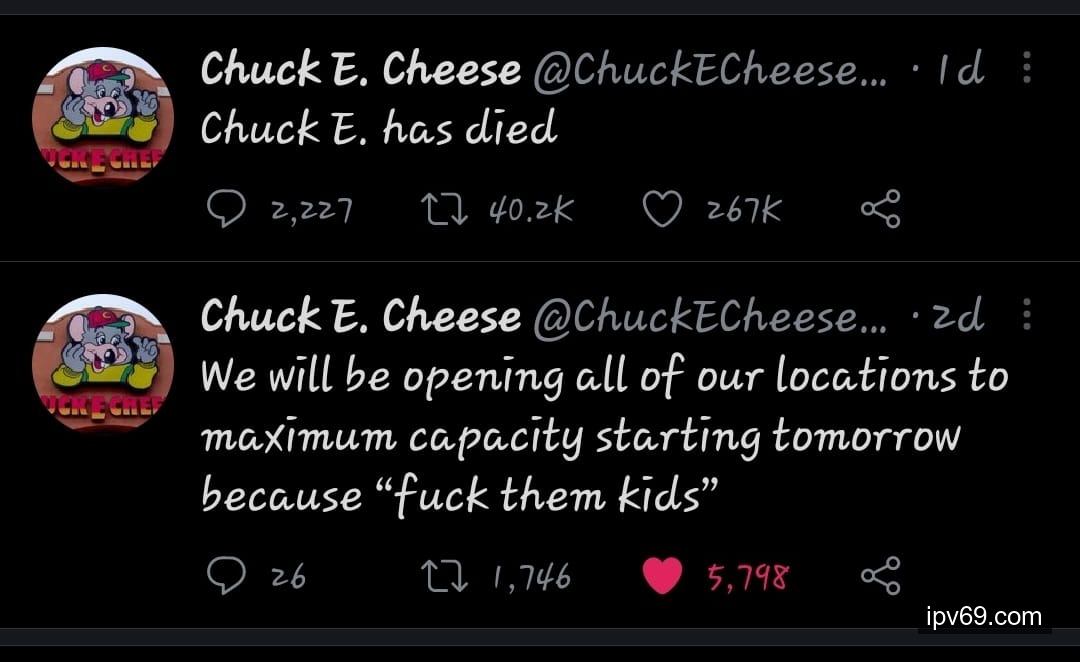Retweet the "opening all locations" tweet
This screenshot has width=1080, height=662.
pyautogui.click(x=445, y=576)
